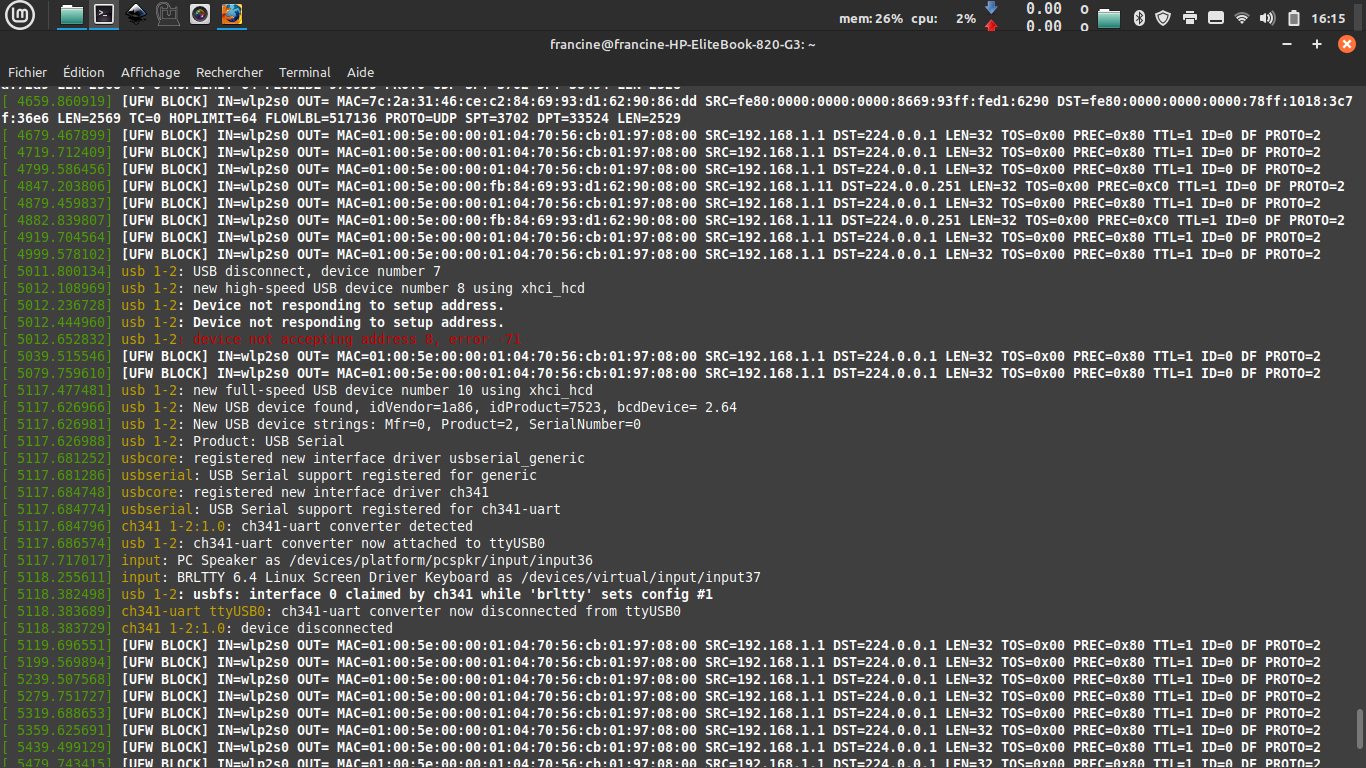Open the Terminal menu dropdown

(304, 72)
